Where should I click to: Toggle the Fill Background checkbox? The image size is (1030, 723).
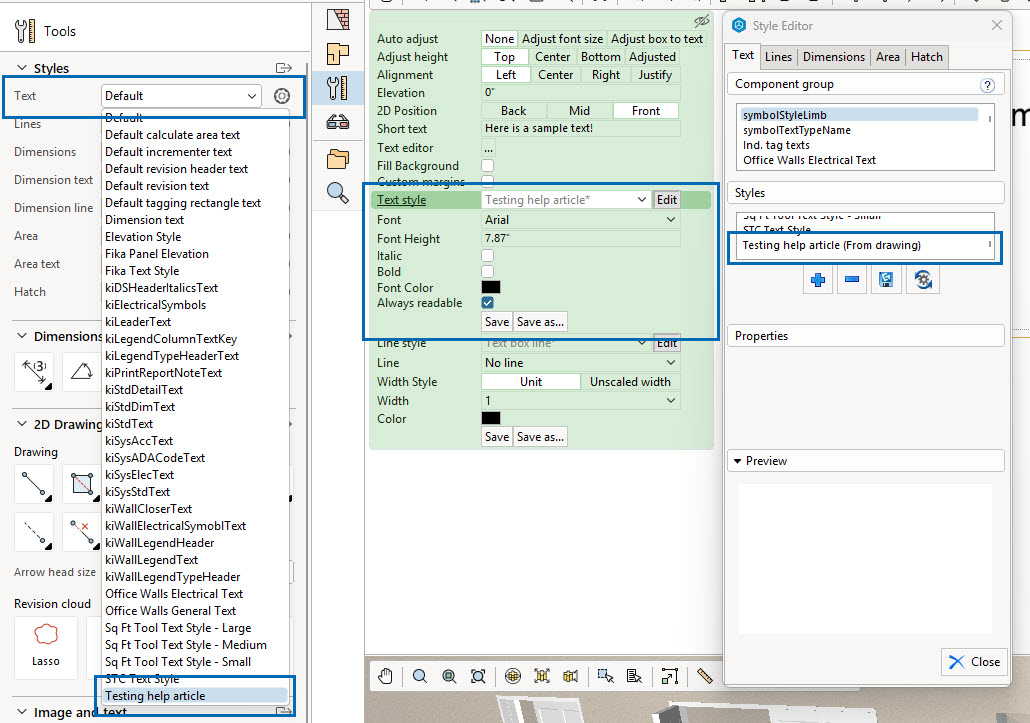click(487, 166)
